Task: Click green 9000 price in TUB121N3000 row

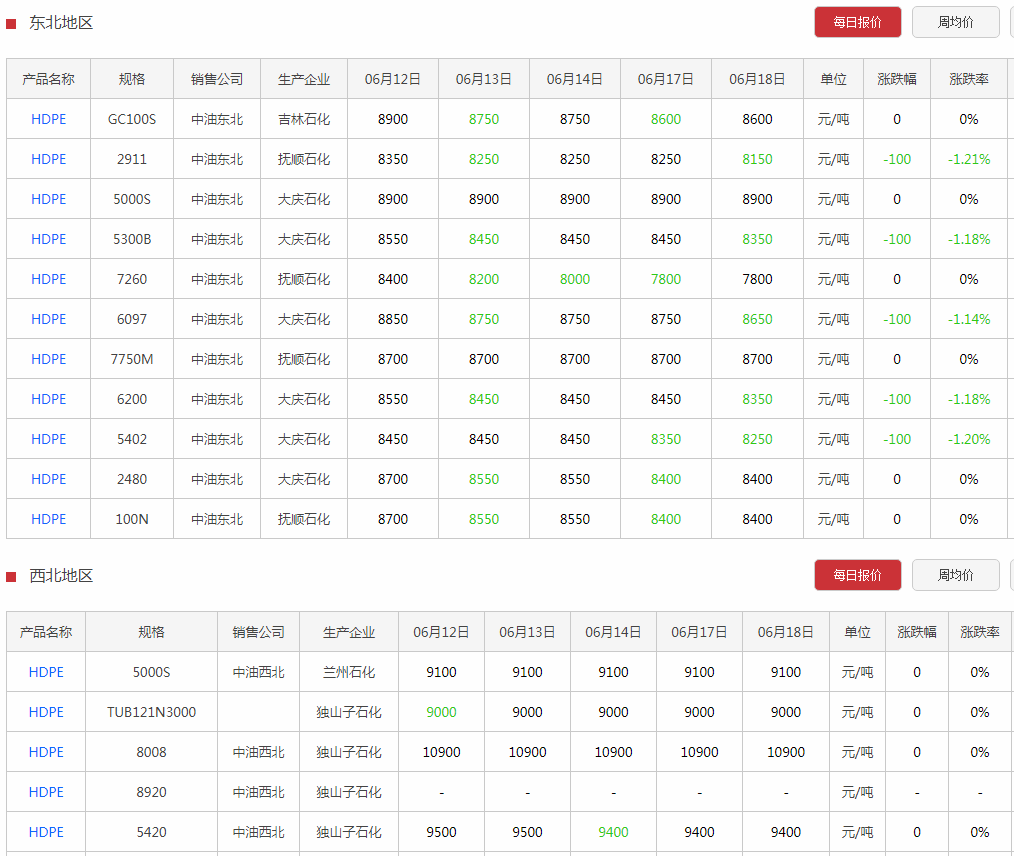Action: (441, 712)
